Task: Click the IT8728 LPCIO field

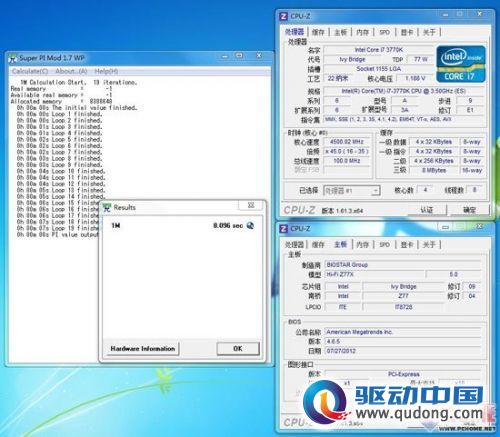Action: 404,307
